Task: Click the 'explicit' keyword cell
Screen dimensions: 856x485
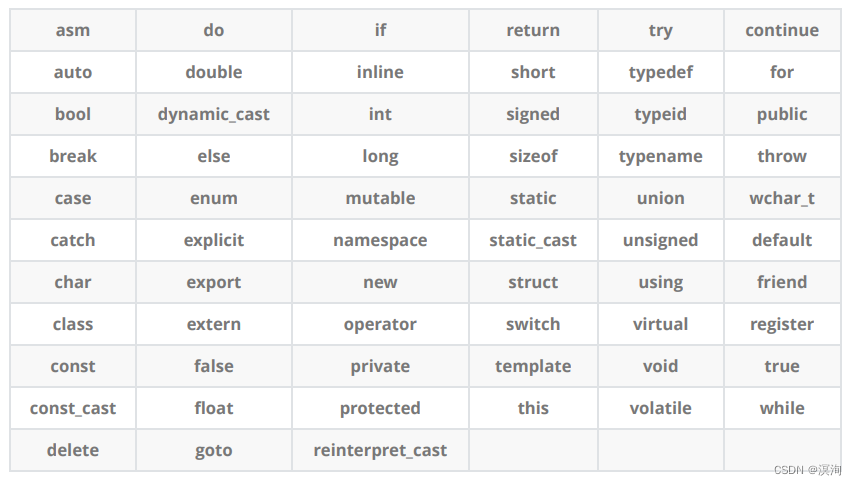Action: [213, 240]
